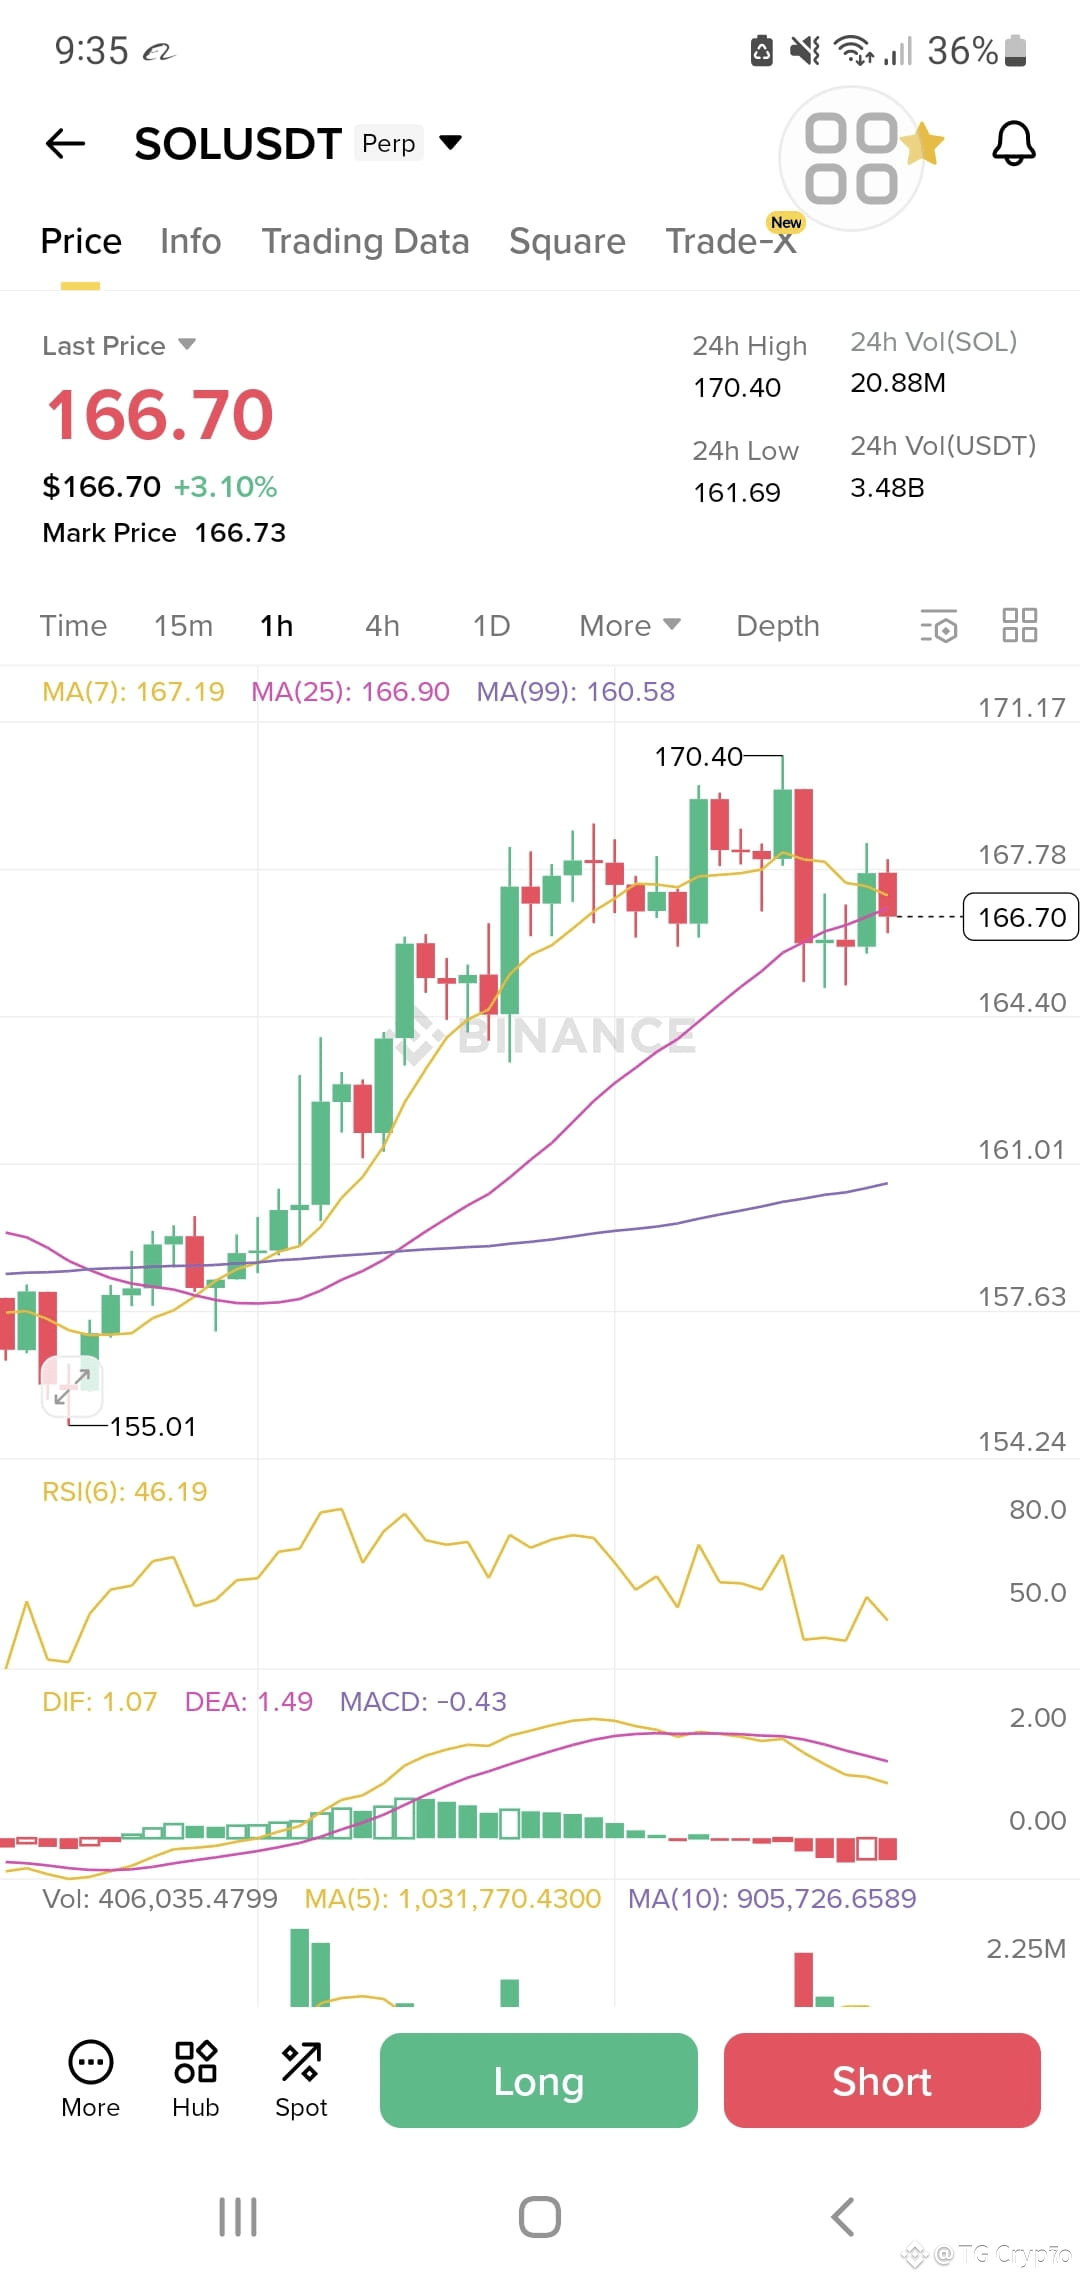The image size is (1080, 2280).
Task: Tap the current price tag 166.70
Action: (x=1021, y=917)
